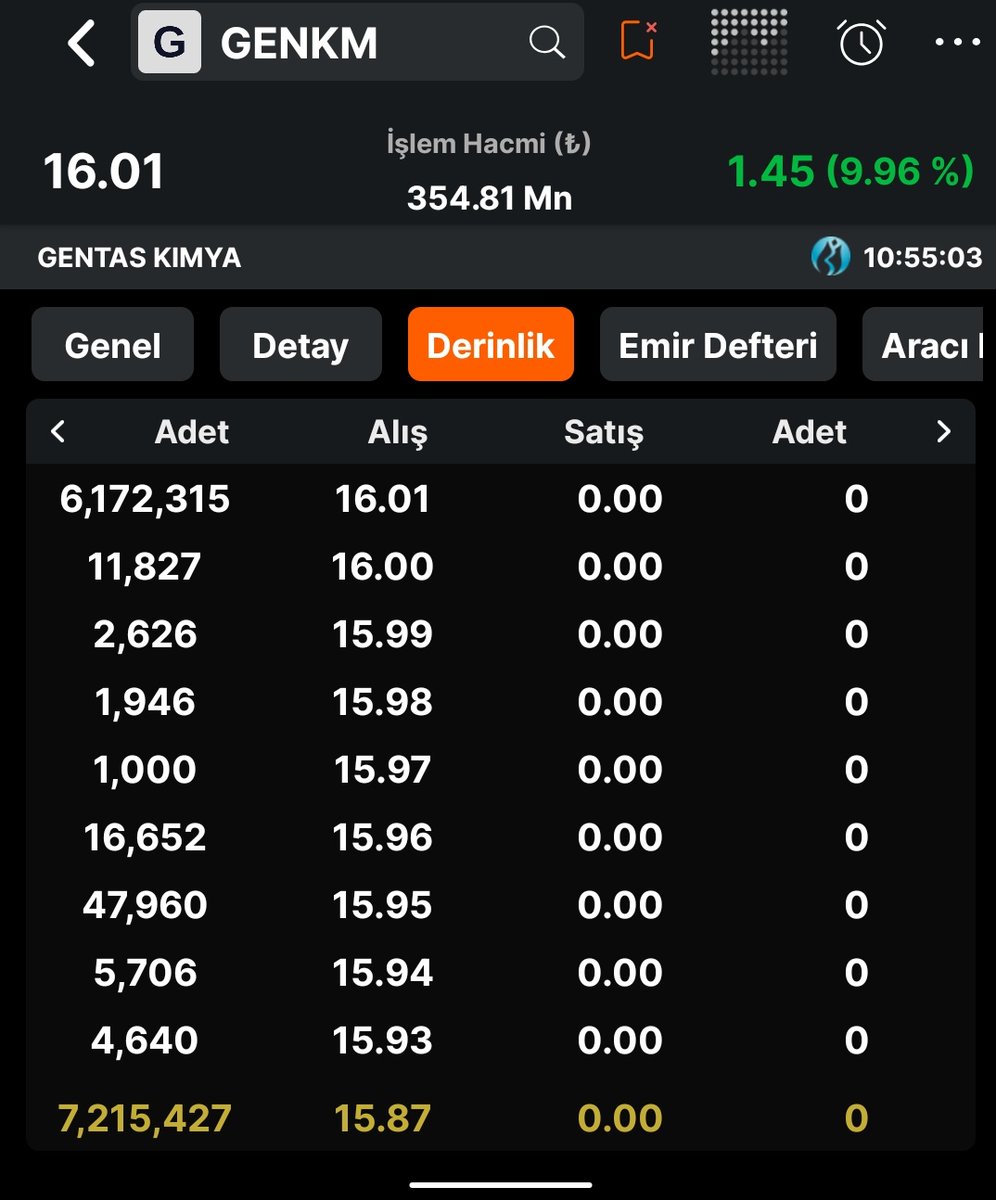This screenshot has height=1200, width=996.
Task: Select the 15.96 bid price
Action: pos(383,837)
